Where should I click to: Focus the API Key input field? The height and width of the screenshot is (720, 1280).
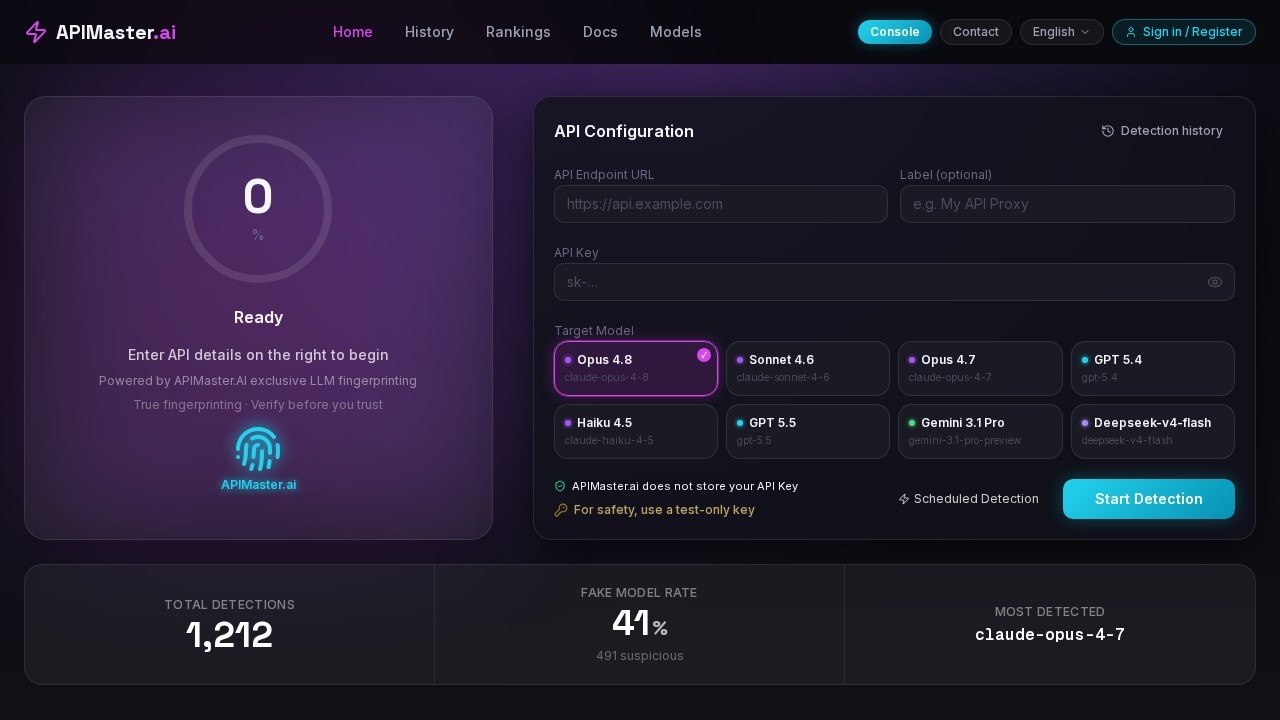[x=894, y=282]
